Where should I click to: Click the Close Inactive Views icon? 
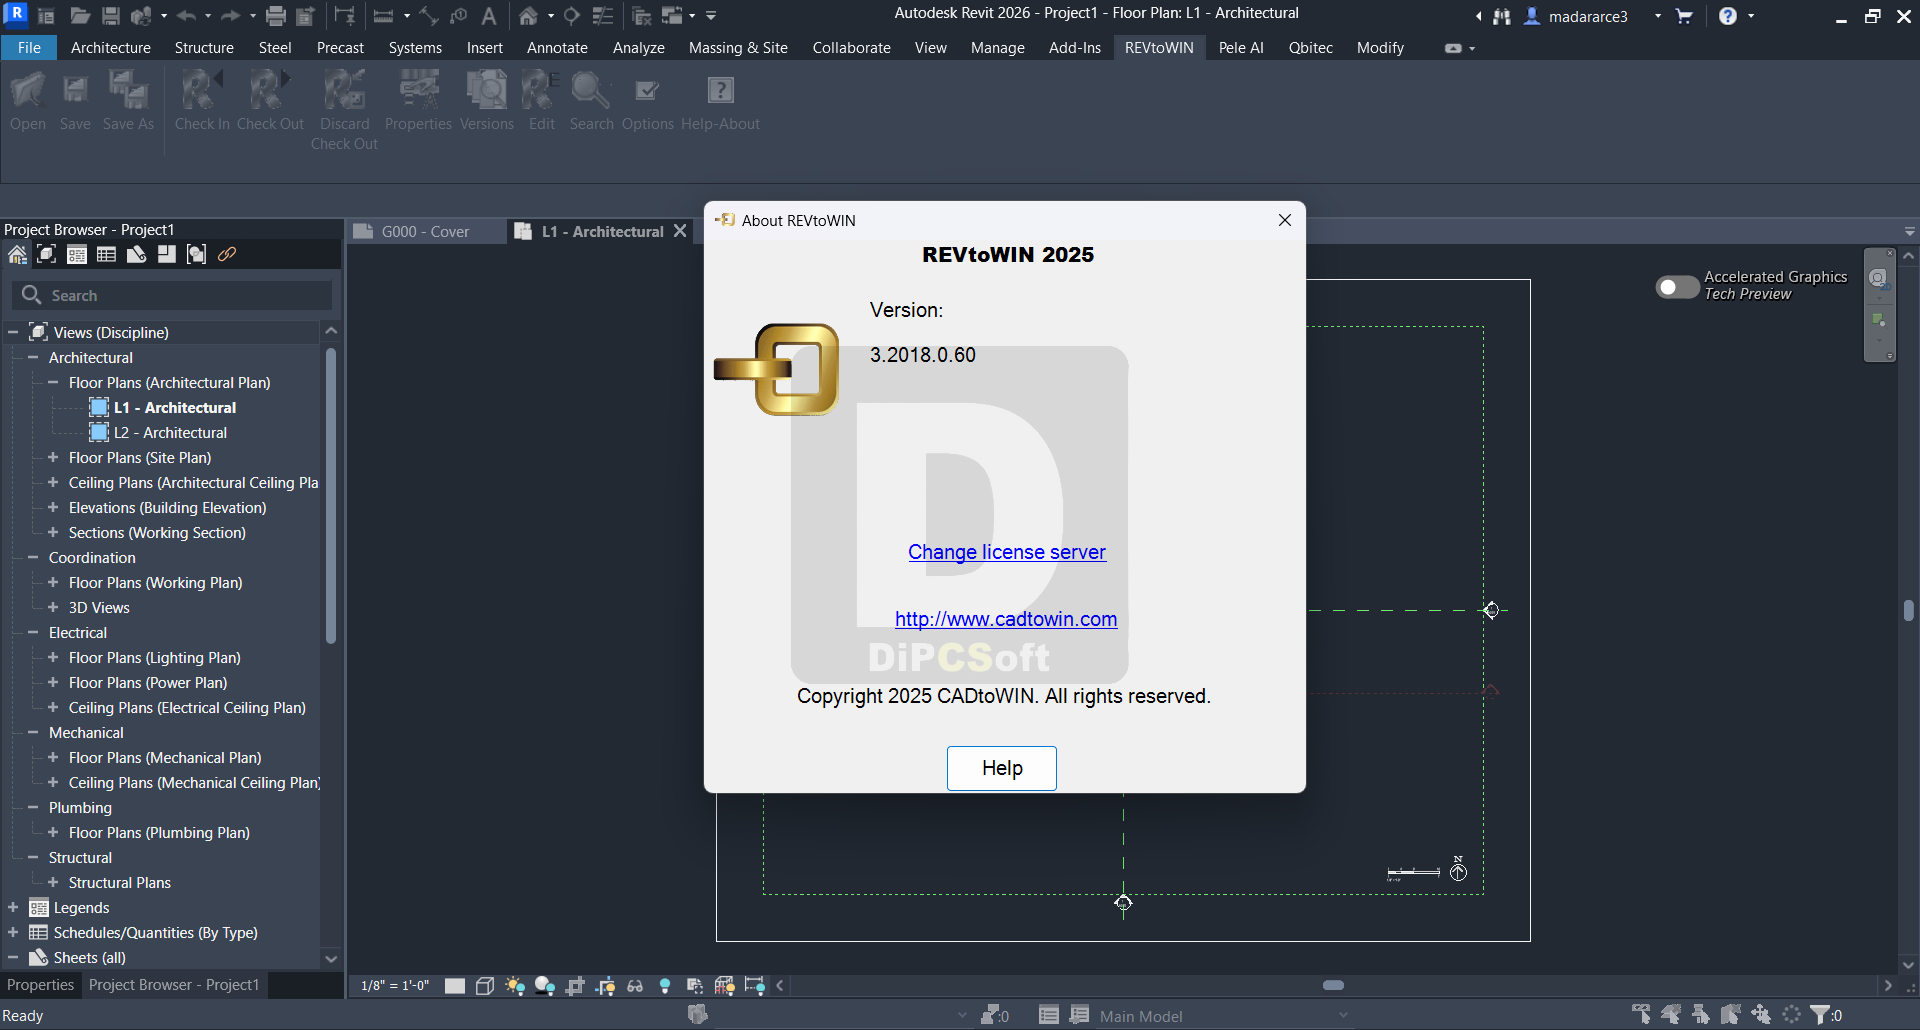(x=642, y=16)
